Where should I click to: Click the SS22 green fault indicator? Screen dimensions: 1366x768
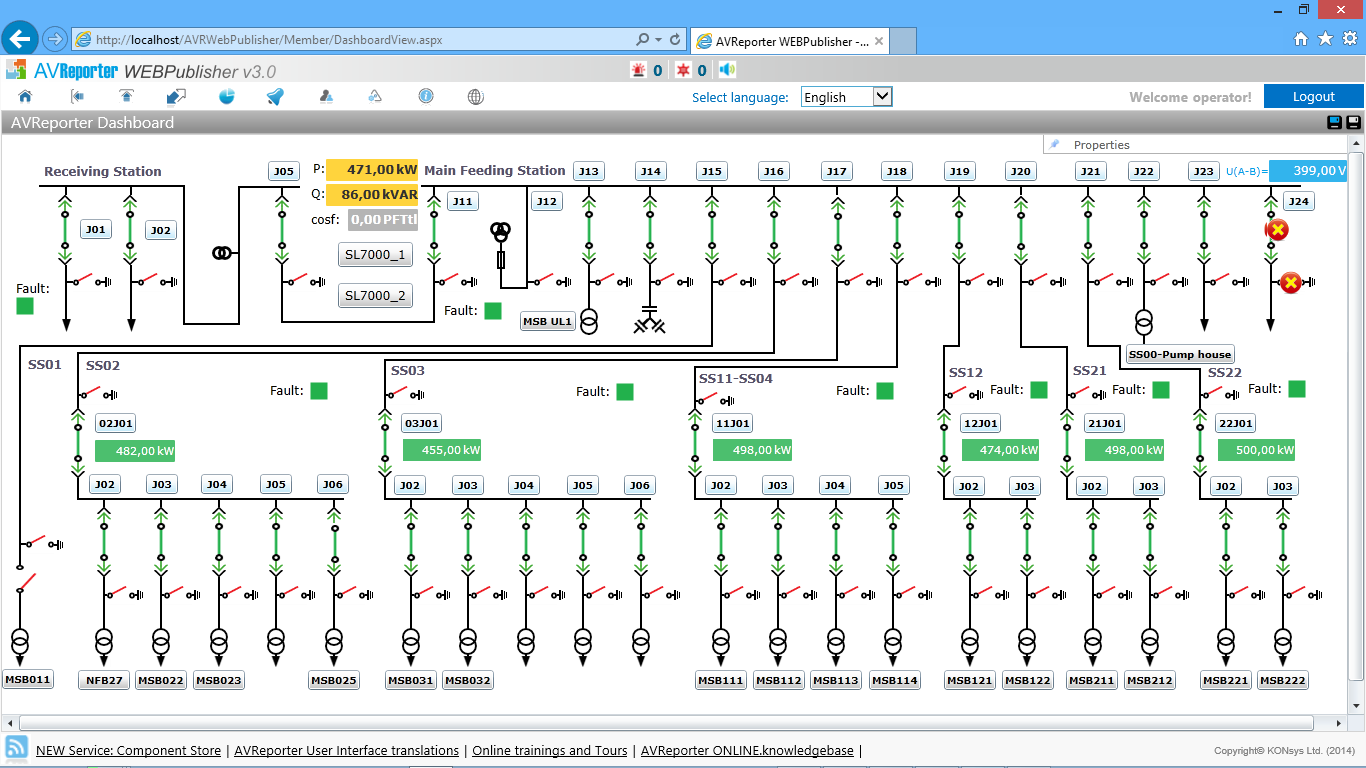click(1297, 389)
